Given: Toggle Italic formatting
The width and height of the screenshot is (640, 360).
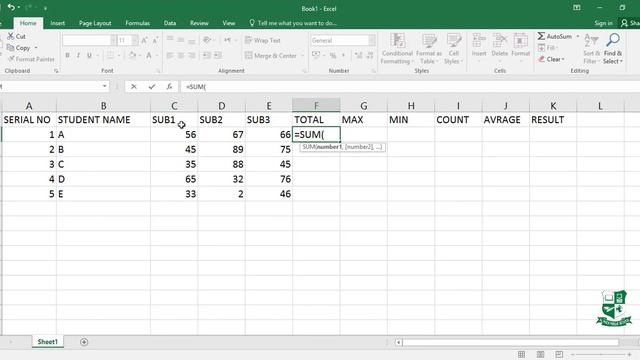Looking at the screenshot, I should click(78, 55).
